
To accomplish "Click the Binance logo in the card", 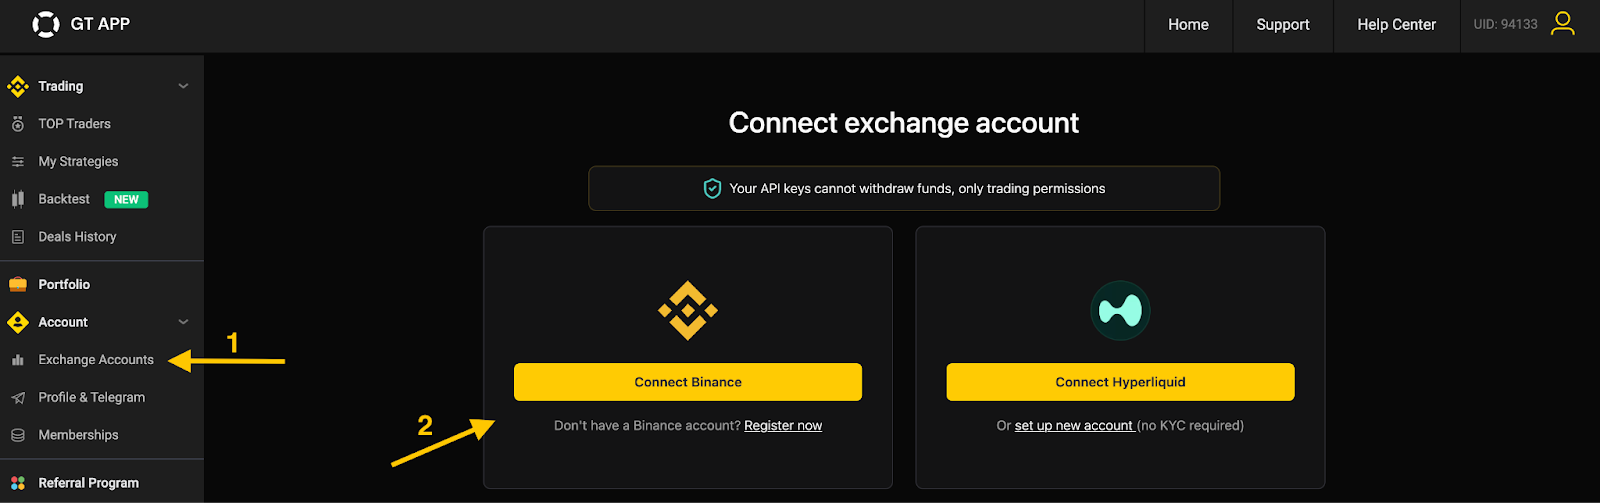I will click(x=688, y=311).
